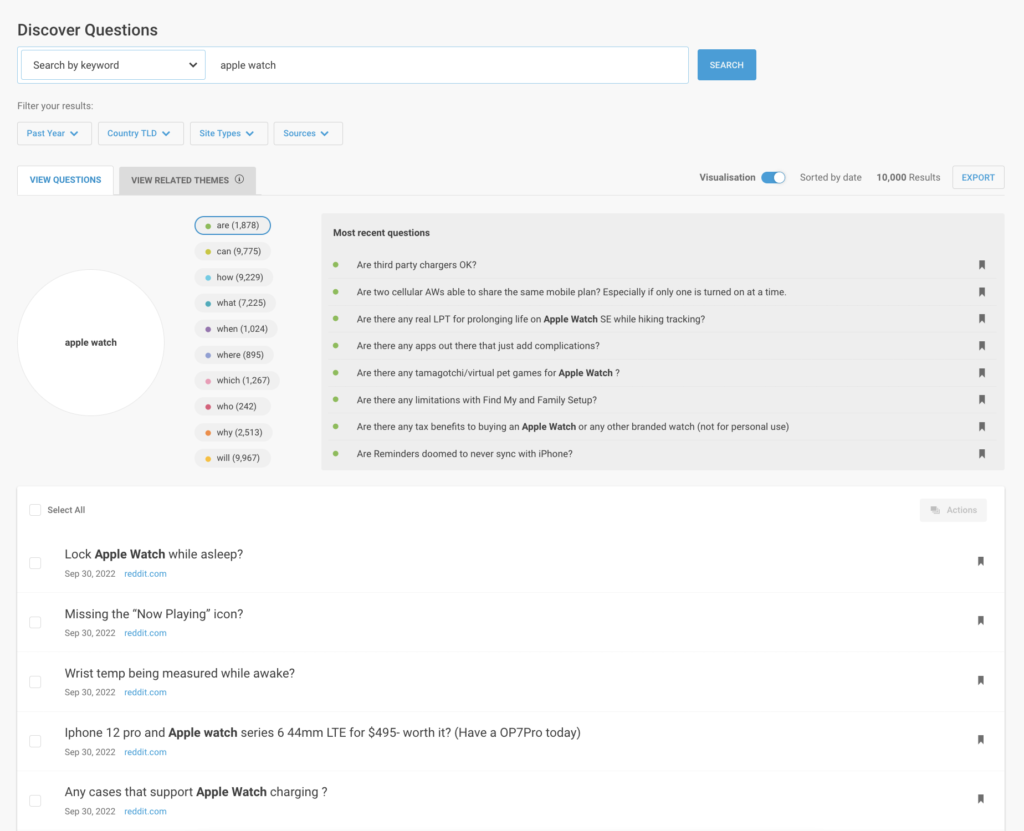Check the Select All checkbox
This screenshot has height=831, width=1024.
(x=35, y=510)
